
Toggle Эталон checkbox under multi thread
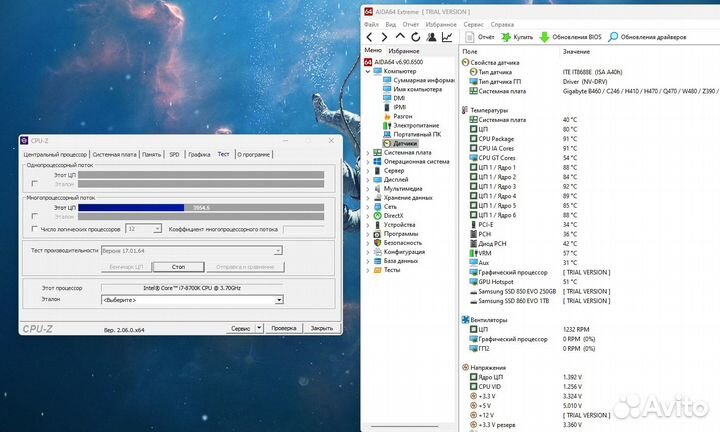34,216
